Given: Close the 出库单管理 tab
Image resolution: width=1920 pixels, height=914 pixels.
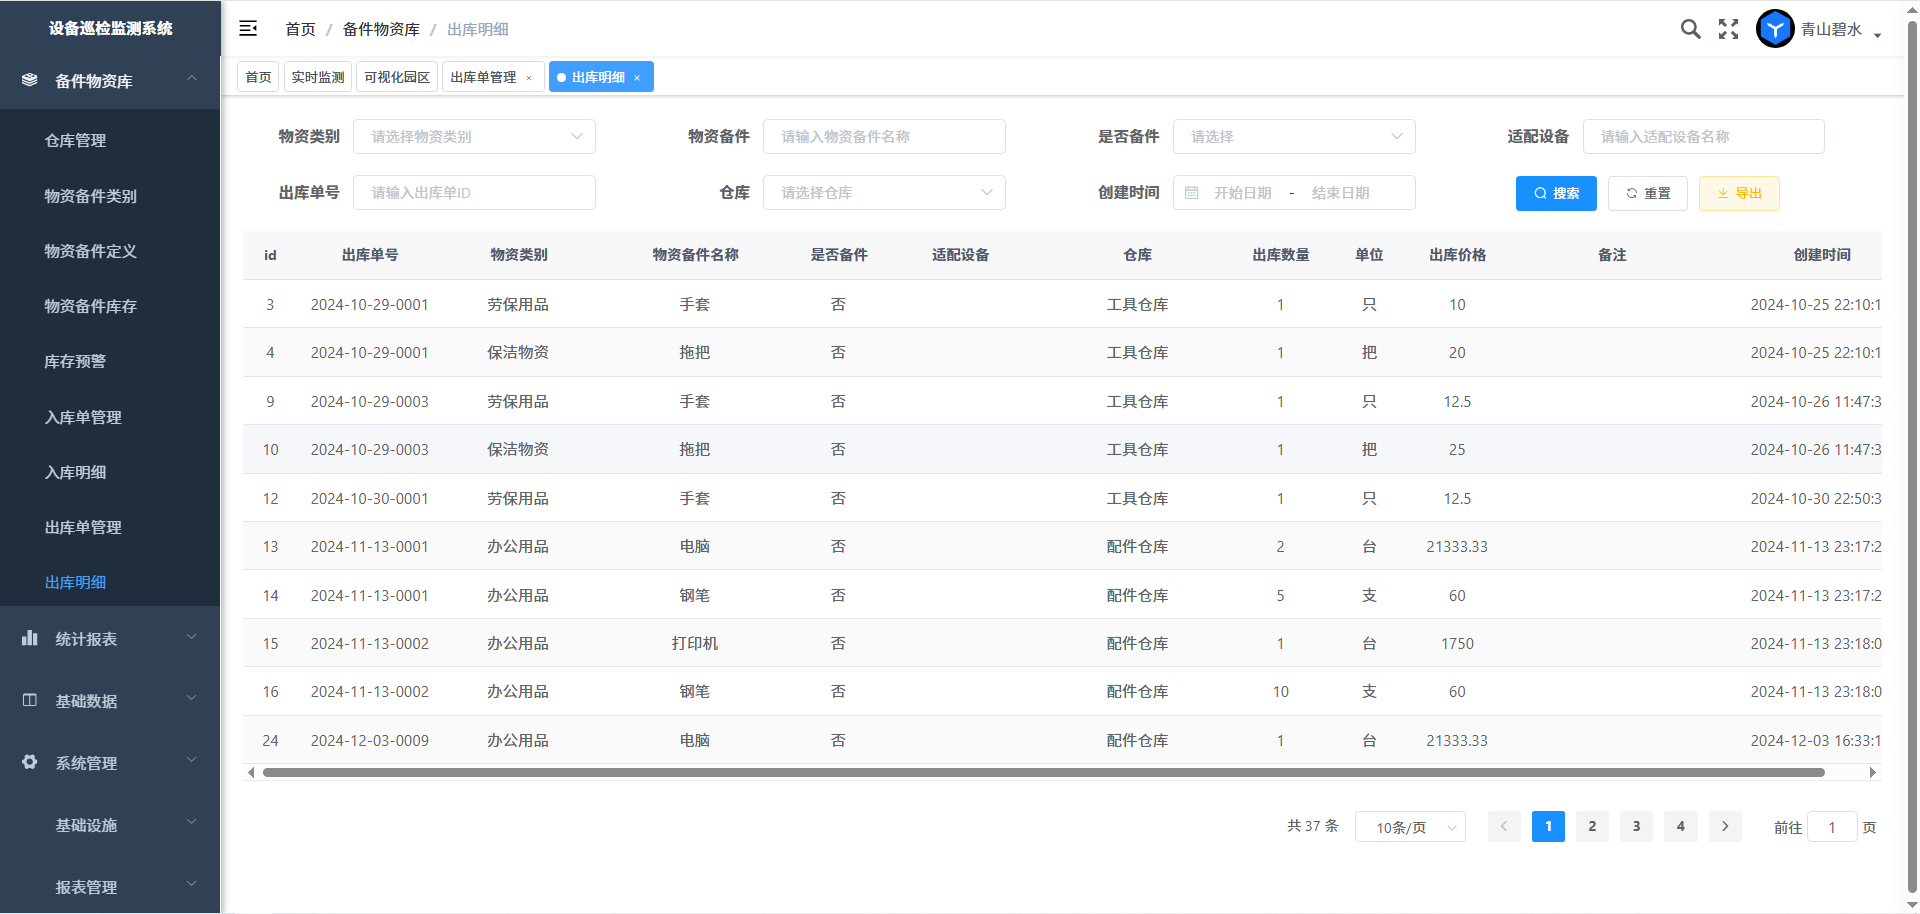Looking at the screenshot, I should pyautogui.click(x=529, y=78).
